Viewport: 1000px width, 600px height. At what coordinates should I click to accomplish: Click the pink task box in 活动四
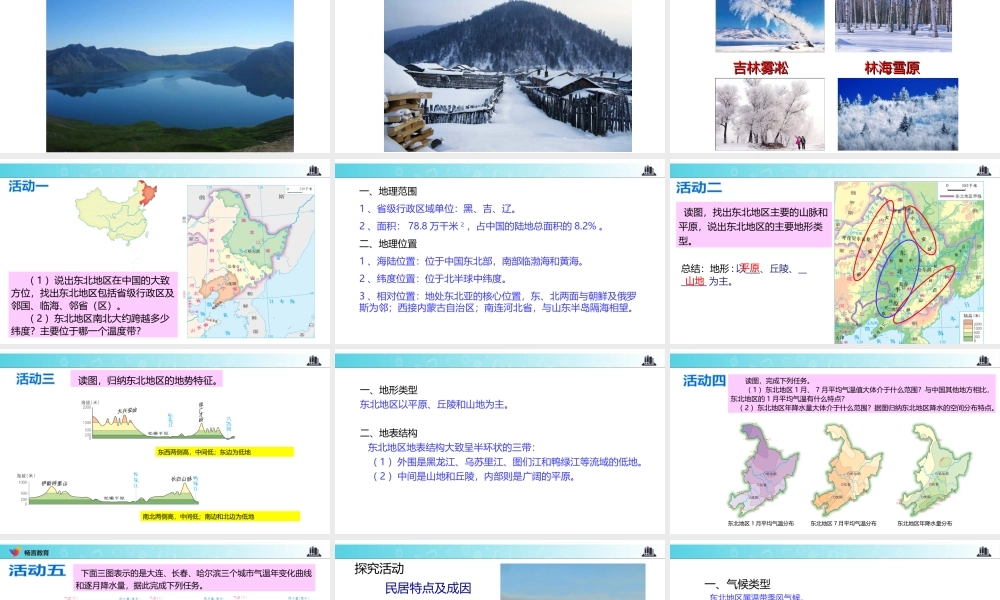(862, 394)
